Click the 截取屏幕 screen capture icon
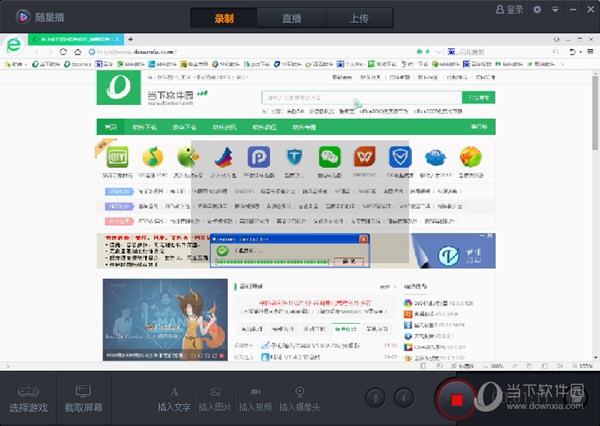Screen dimensions: 600x426 83,399
